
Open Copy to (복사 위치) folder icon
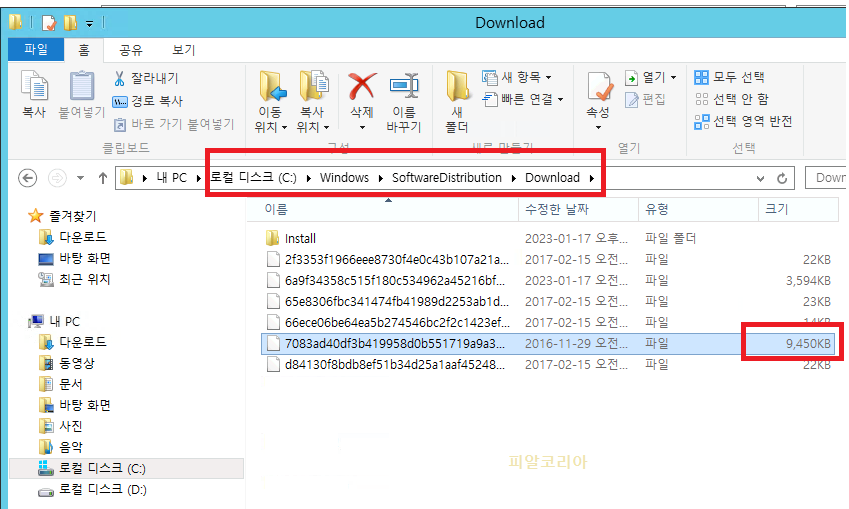(x=314, y=87)
